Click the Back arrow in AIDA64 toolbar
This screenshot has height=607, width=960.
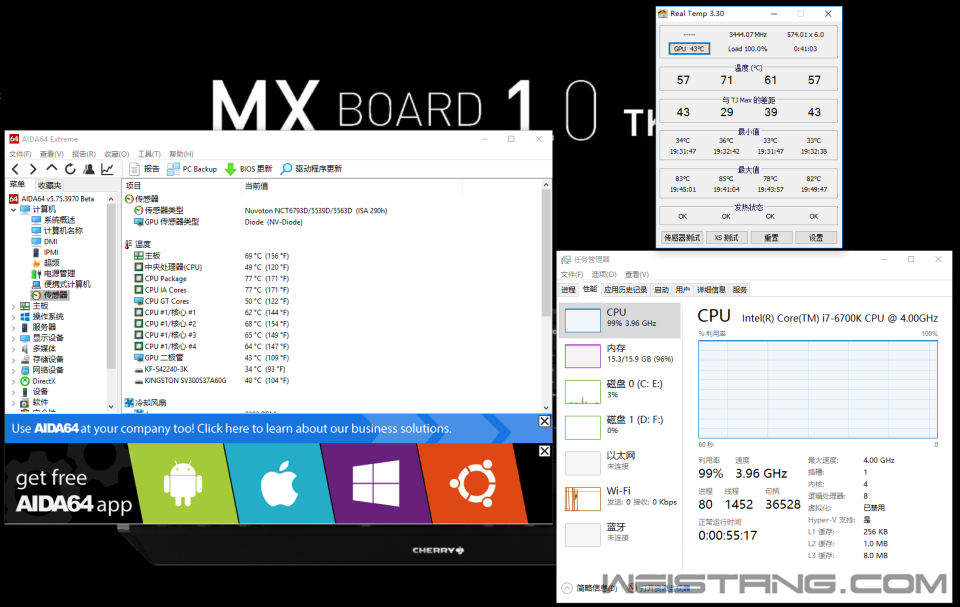(15, 169)
